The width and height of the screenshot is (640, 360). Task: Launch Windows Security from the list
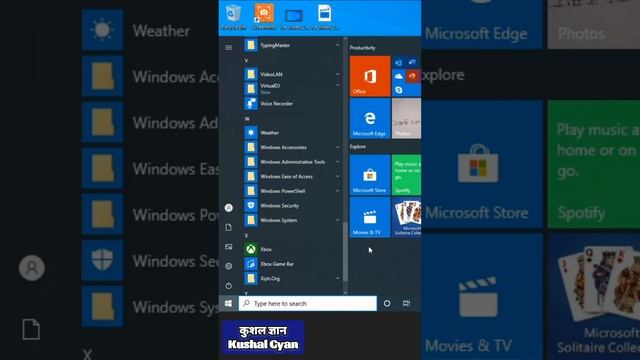pyautogui.click(x=292, y=206)
